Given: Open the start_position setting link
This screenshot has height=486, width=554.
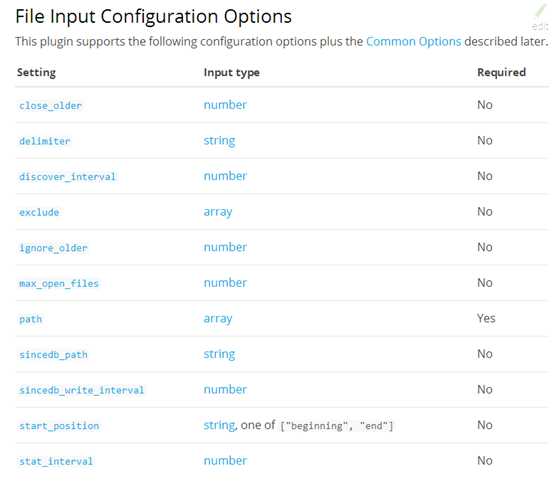Looking at the screenshot, I should tap(59, 426).
